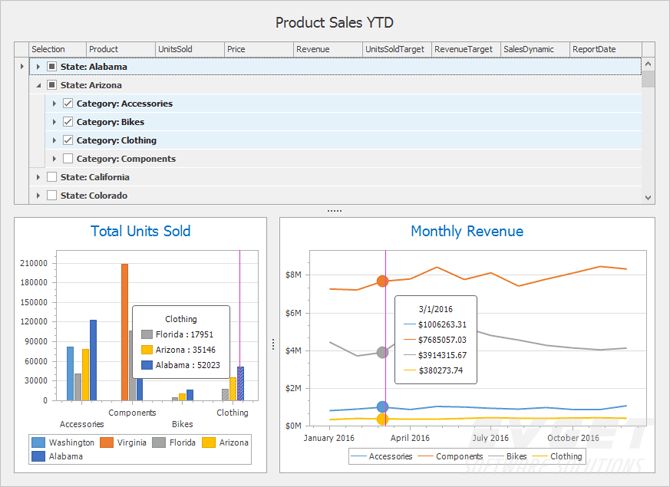Click the Washington Accessories light blue bar
670x487 pixels.
point(70,373)
